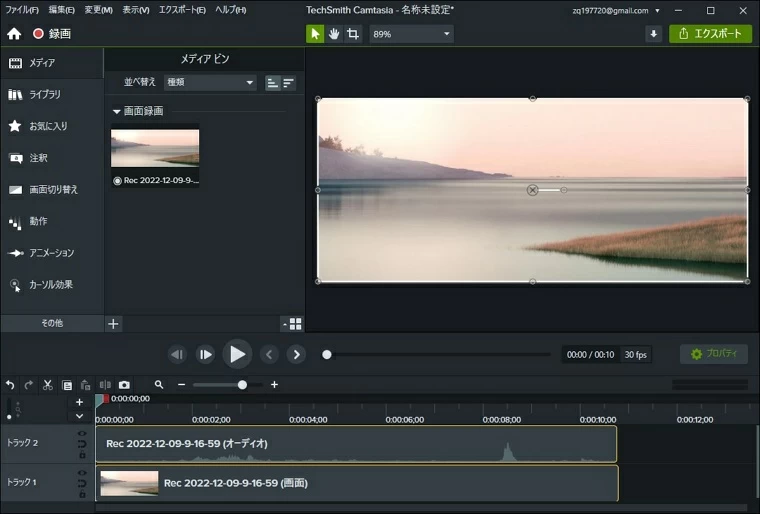
Task: Click the timeline zoom in plus
Action: coord(274,385)
